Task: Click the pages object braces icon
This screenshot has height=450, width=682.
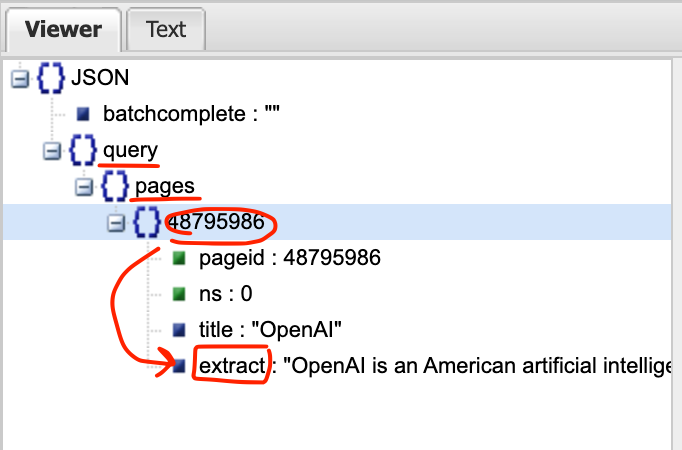Action: (115, 186)
